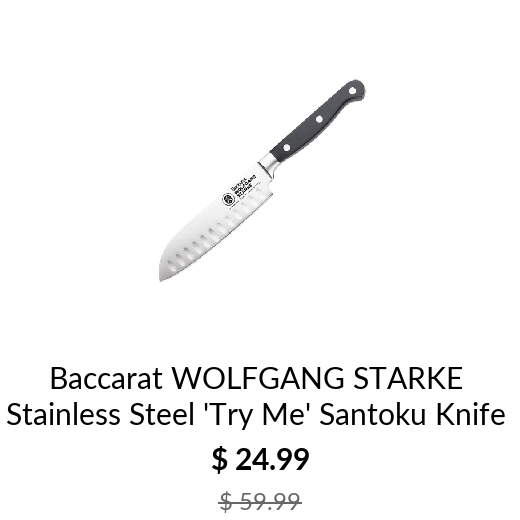Click the round logo stamped on blade
This screenshot has width=520, height=520.
click(x=229, y=200)
